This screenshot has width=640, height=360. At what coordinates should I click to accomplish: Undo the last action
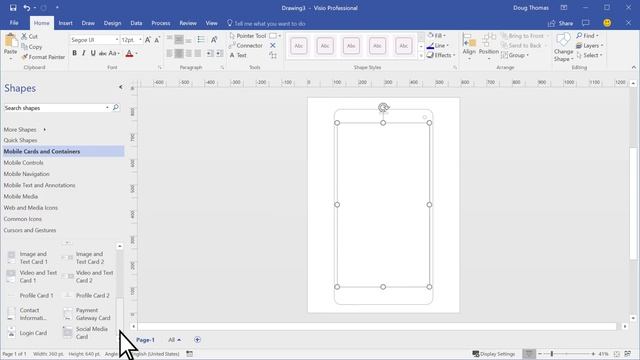click(27, 8)
